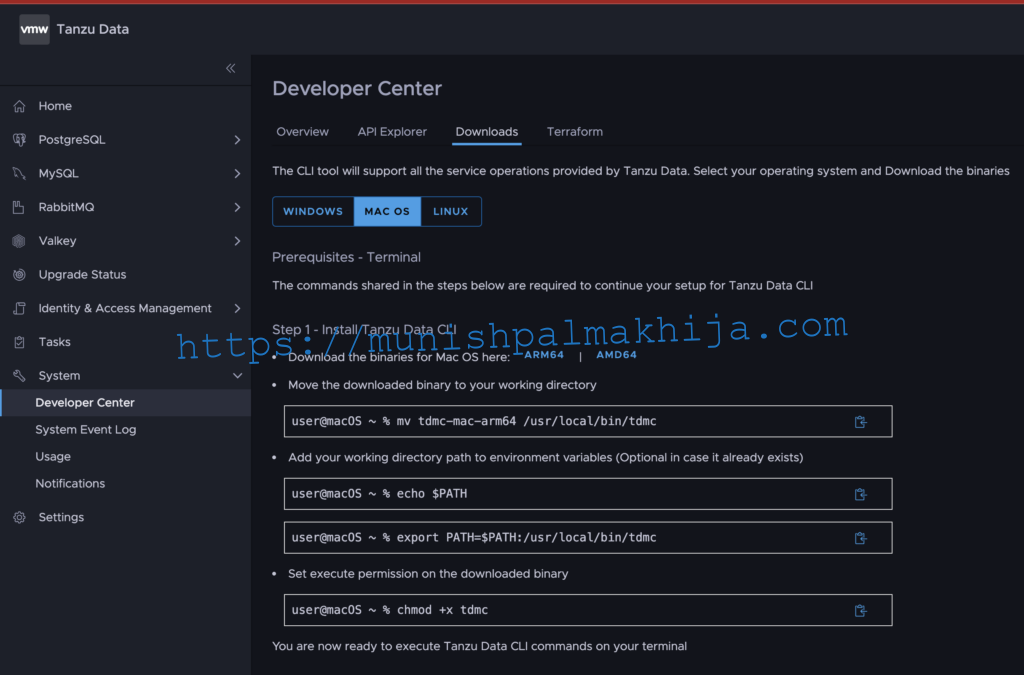1024x675 pixels.
Task: Open the Terraform tab
Action: [575, 132]
